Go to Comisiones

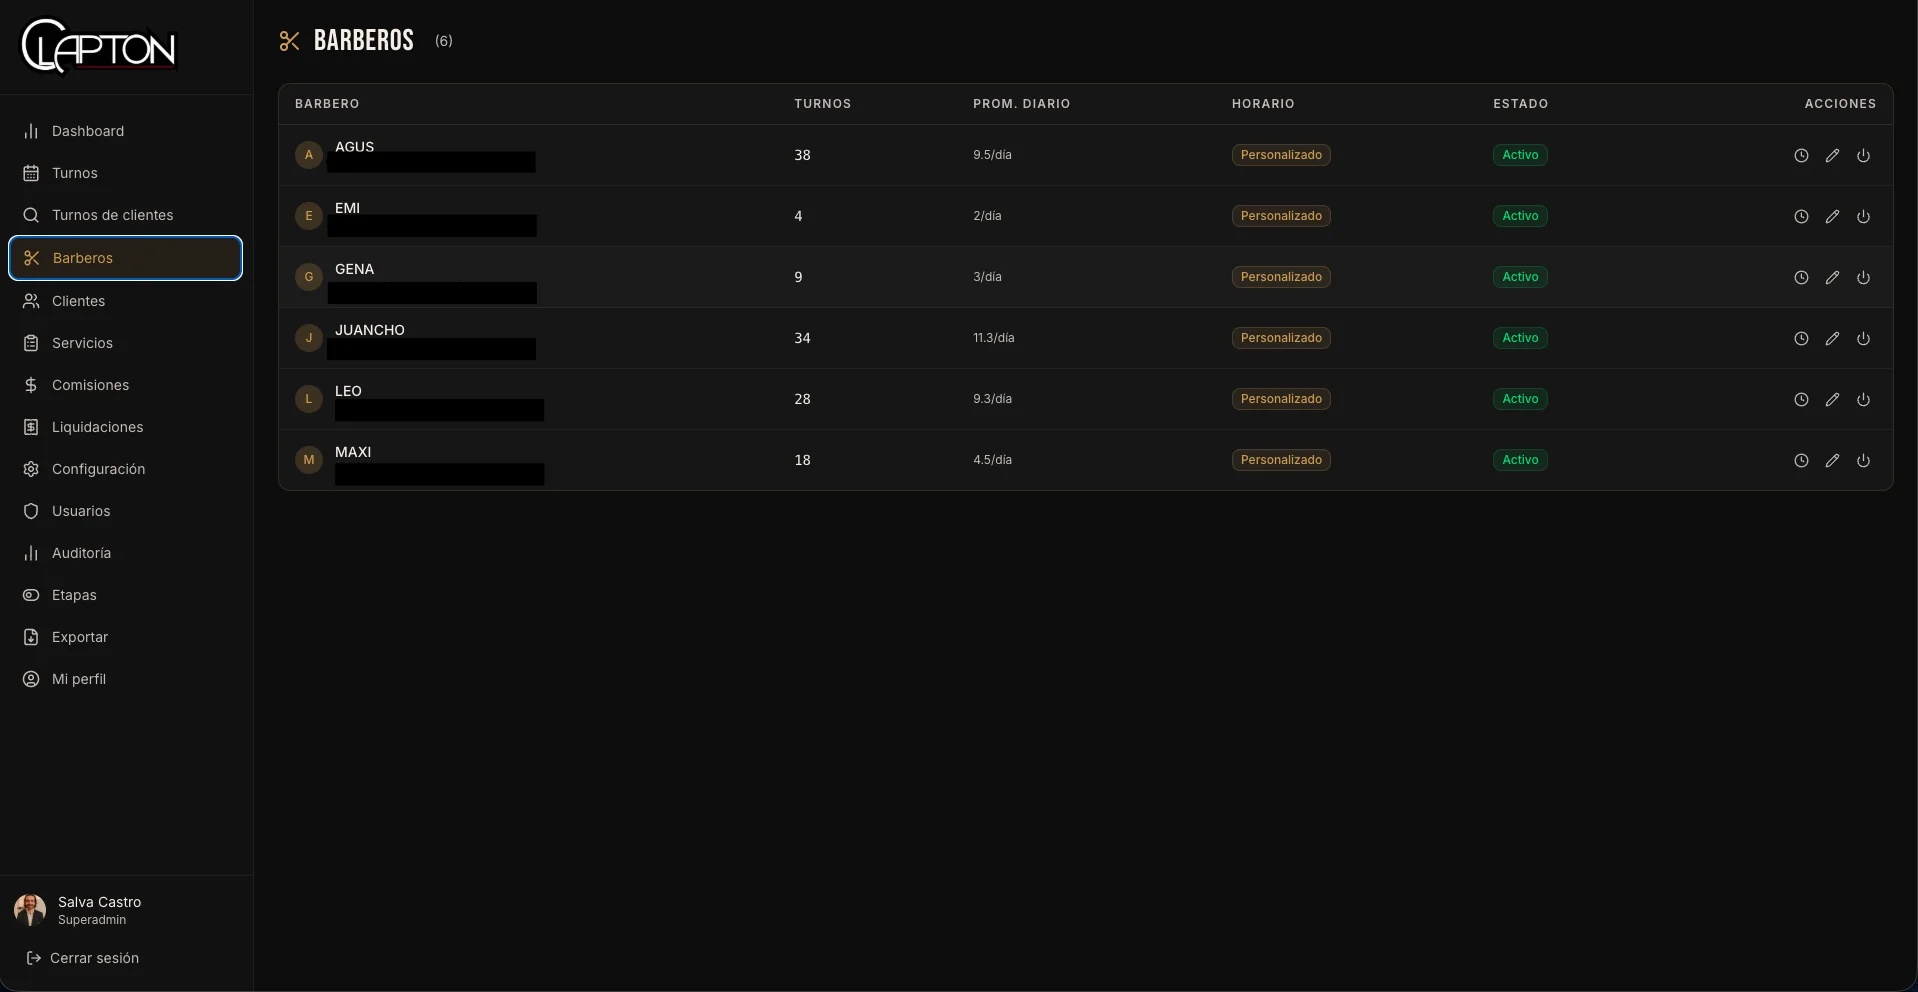tap(125, 385)
